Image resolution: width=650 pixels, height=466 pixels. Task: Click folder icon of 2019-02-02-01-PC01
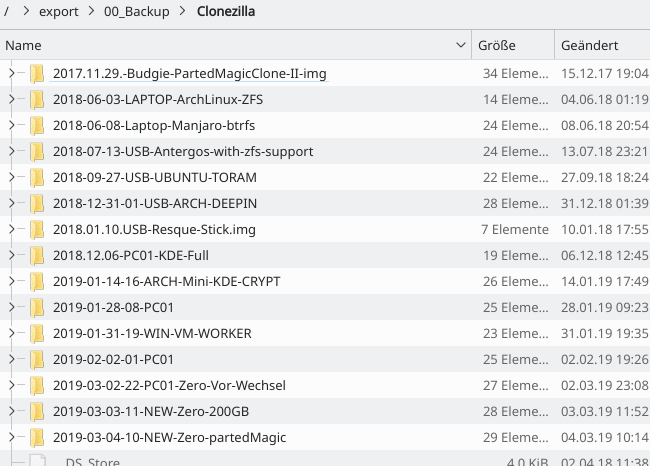tap(38, 360)
